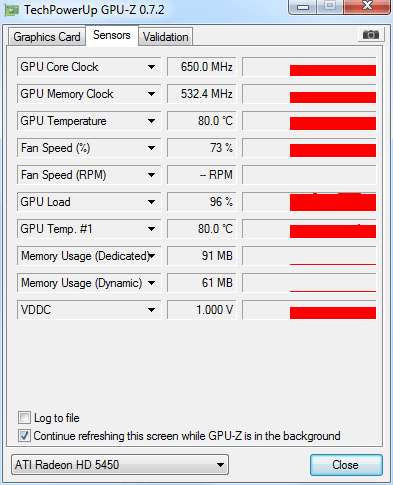Screen dimensions: 393x485
Task: Expand the GPU Memory Clock dropdown arrow
Action: pos(151,94)
